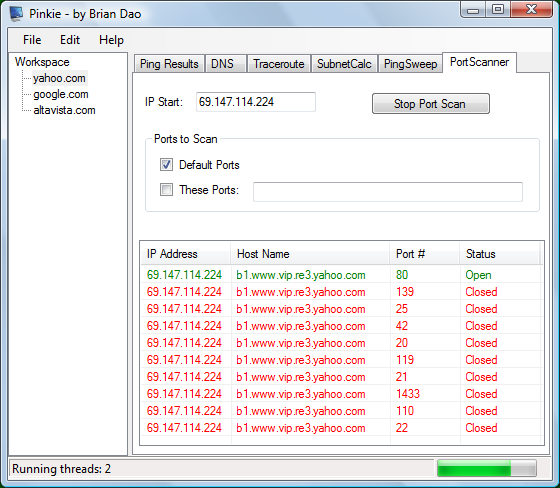Select yahoo.com in the Workspace tree
560x488 pixels.
pos(59,78)
